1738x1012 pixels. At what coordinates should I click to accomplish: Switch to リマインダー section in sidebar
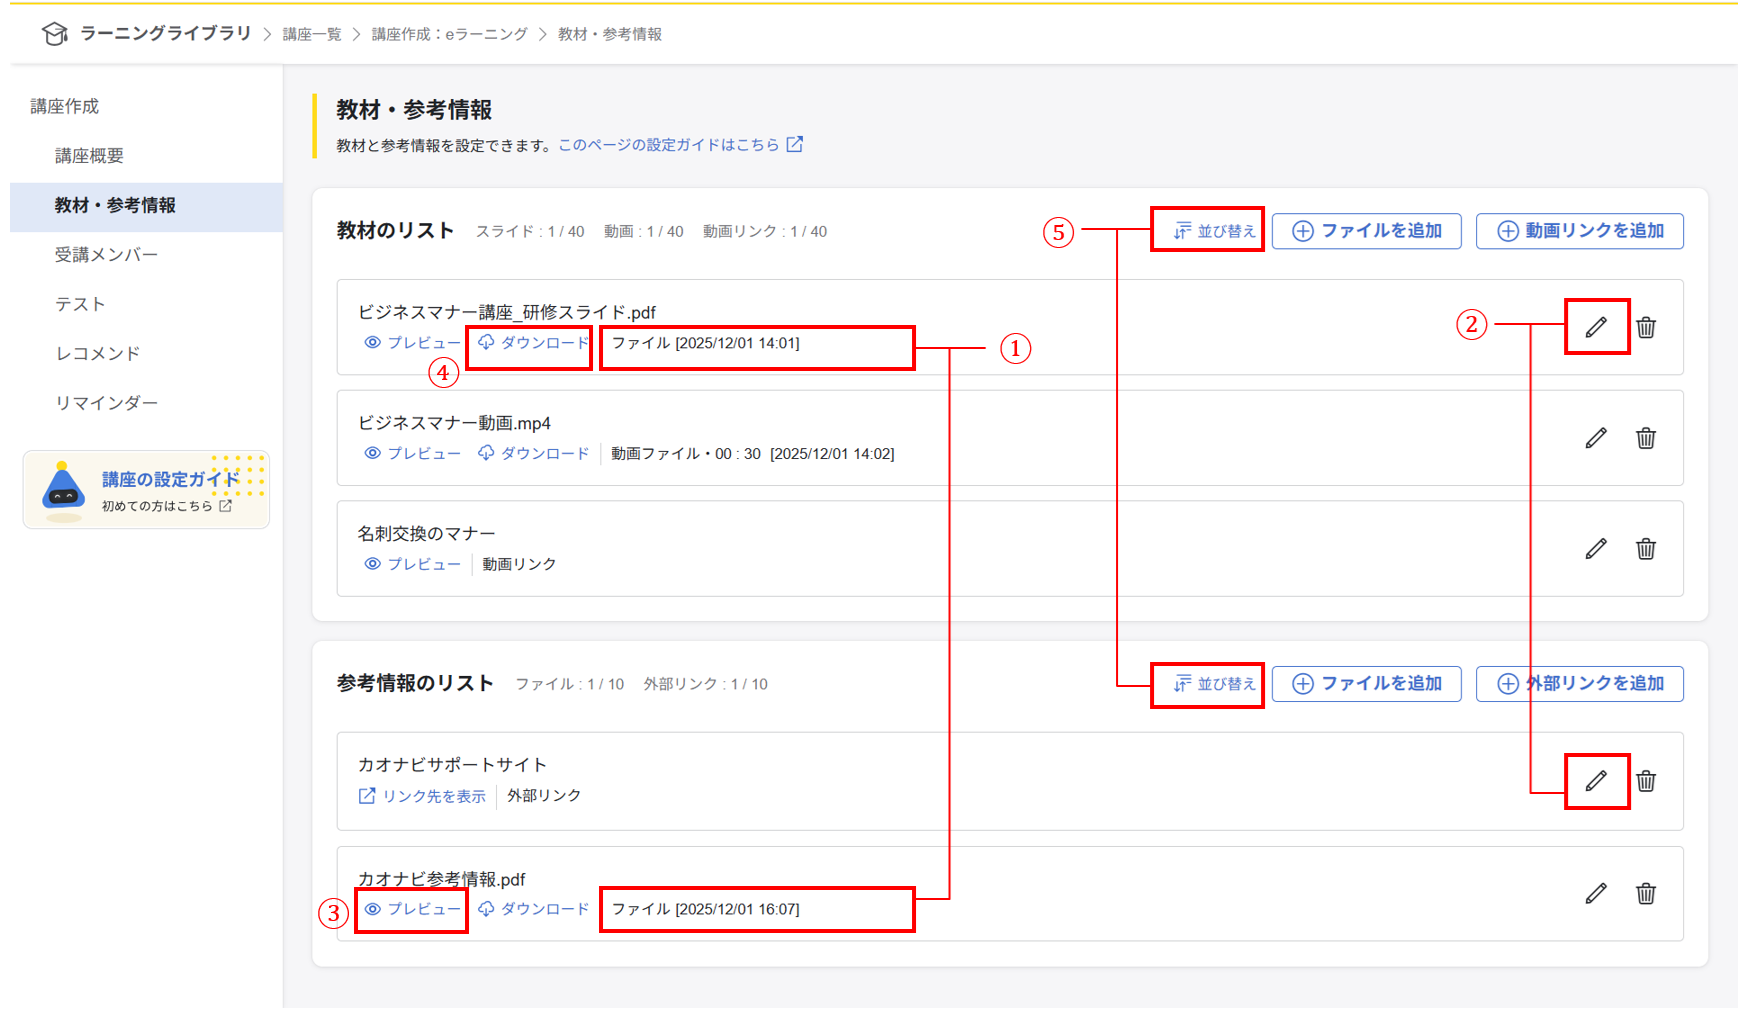(x=105, y=402)
